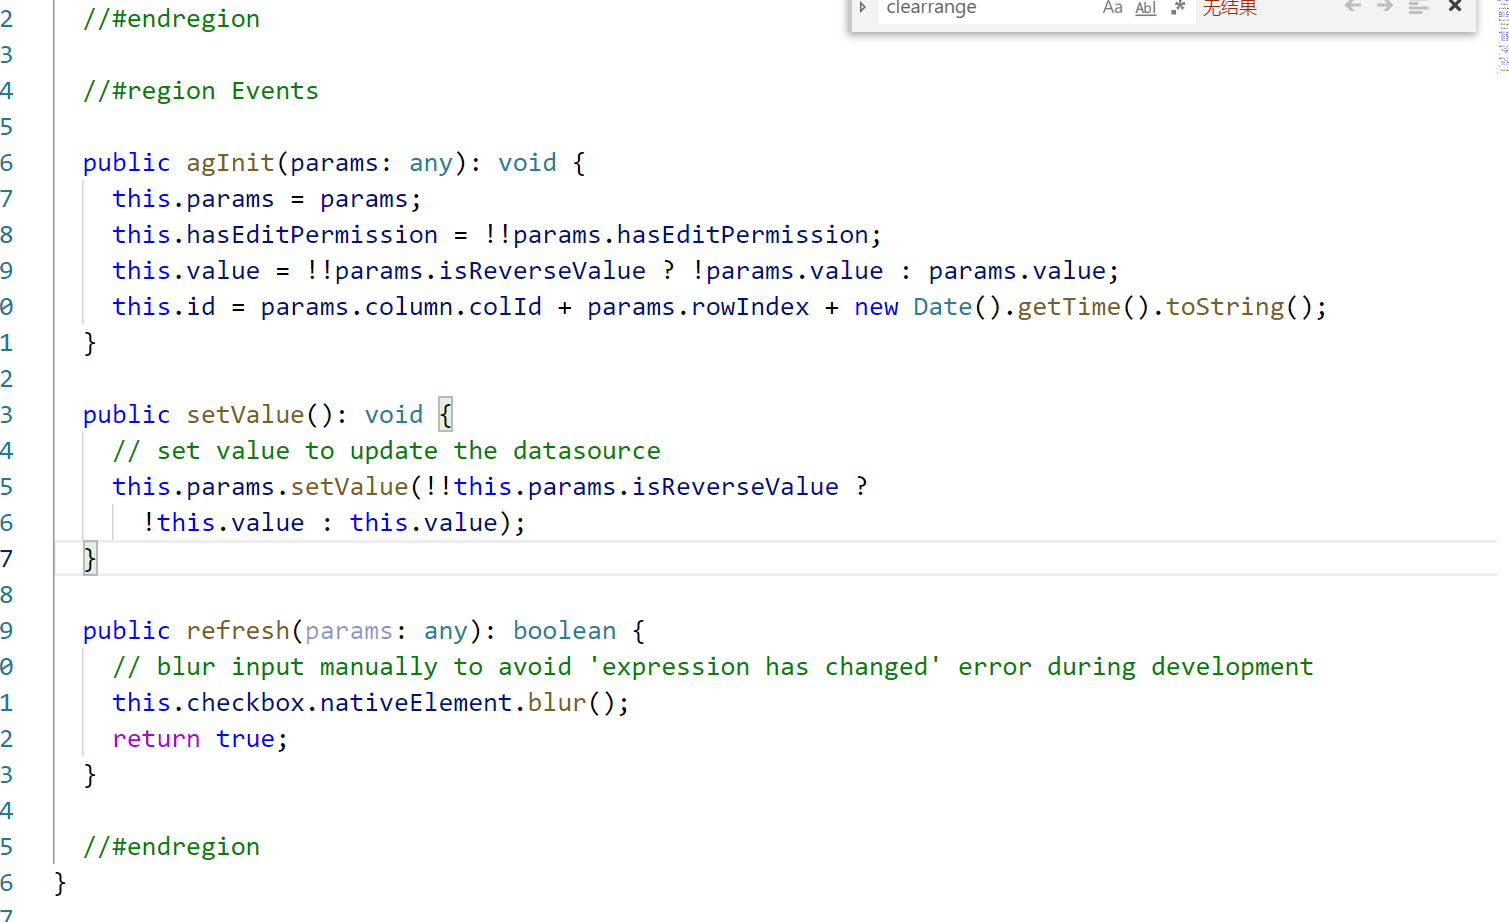Toggle Match Case in the find widget
This screenshot has width=1509, height=922.
tap(1113, 8)
